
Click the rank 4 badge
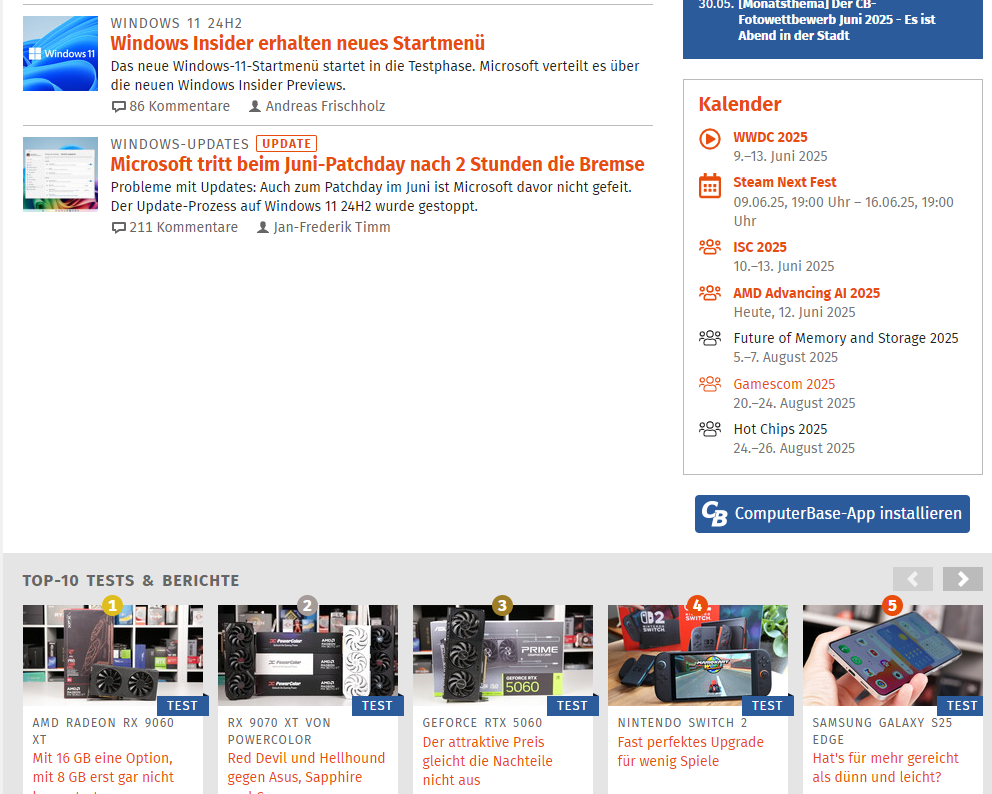pyautogui.click(x=697, y=605)
